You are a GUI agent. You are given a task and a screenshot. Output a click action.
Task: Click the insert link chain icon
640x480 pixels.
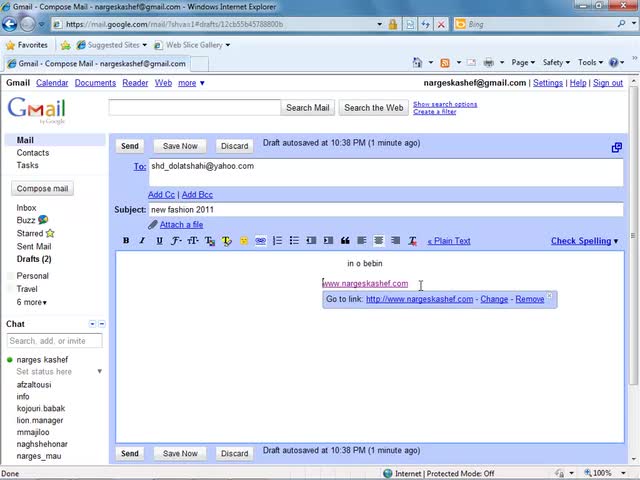click(260, 241)
